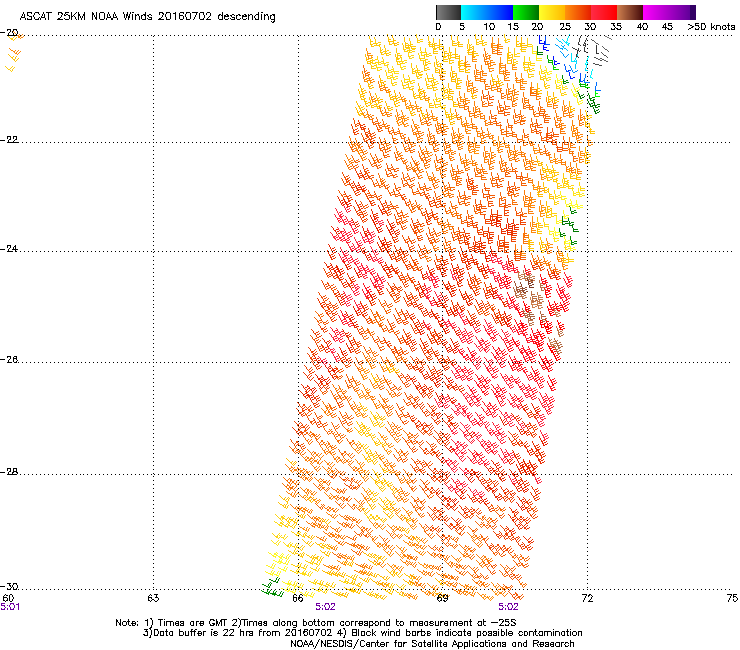Click the 72 longitude axis label
The width and height of the screenshot is (740, 650).
[x=587, y=598]
